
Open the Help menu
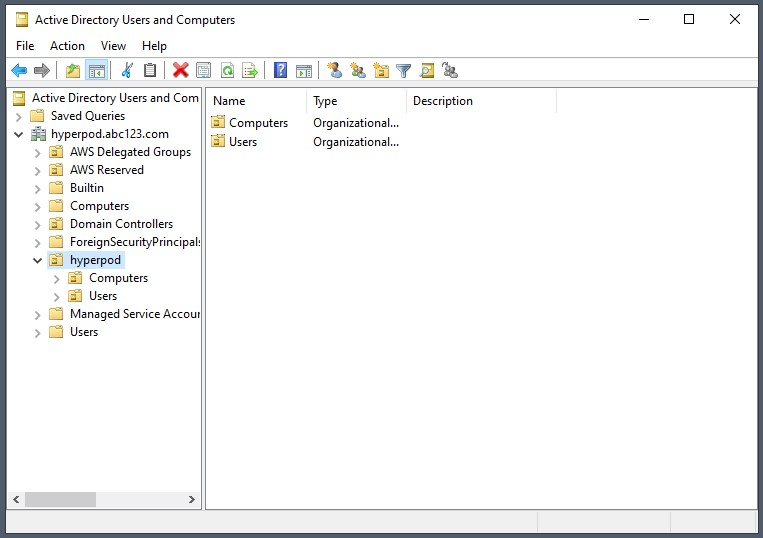click(x=154, y=46)
